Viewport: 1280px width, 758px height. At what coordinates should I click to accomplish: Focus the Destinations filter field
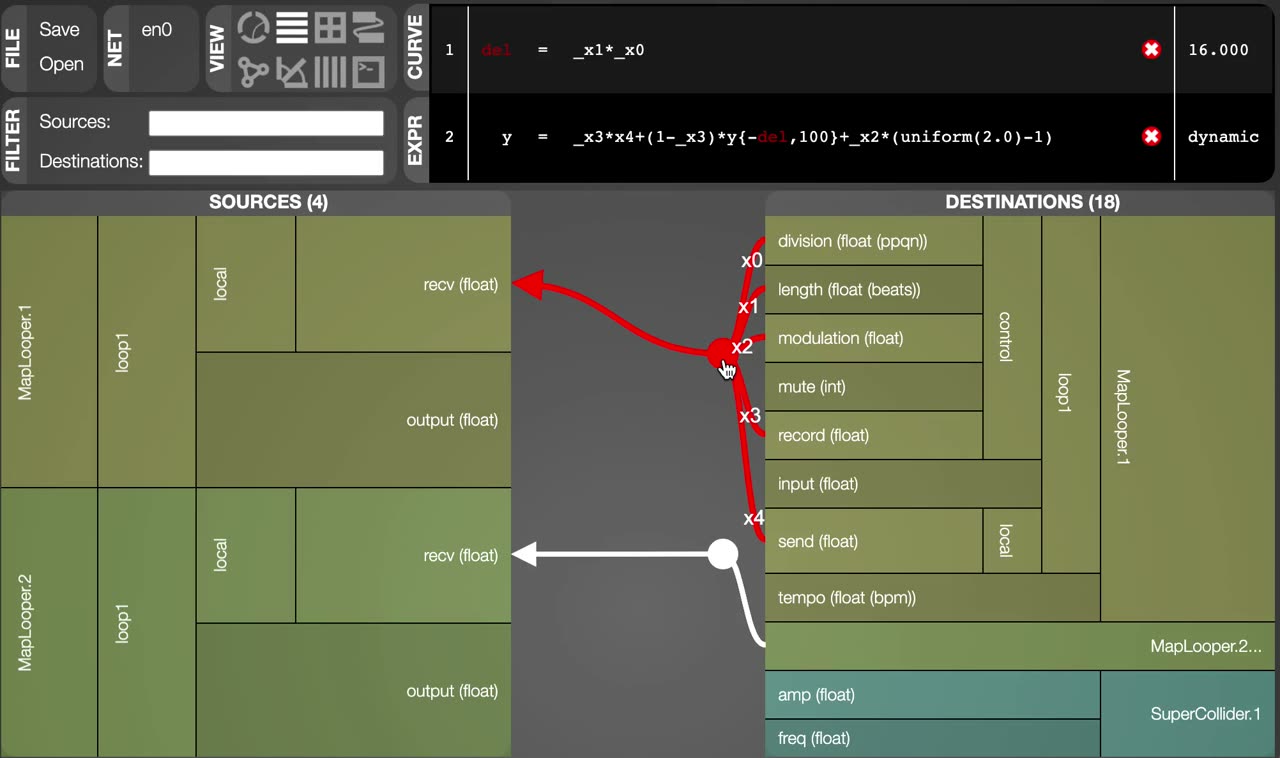(x=266, y=162)
